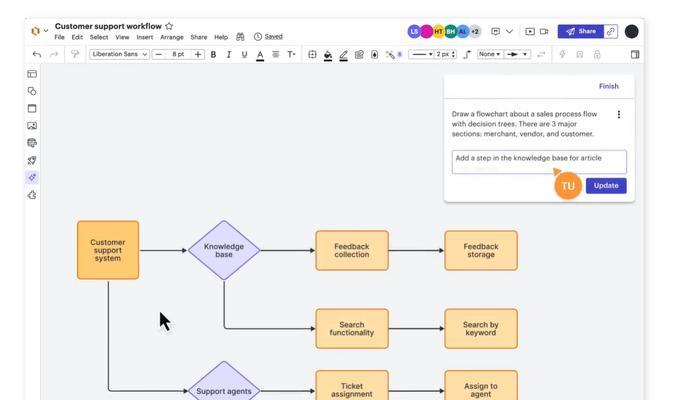Start presentation mode
The height and width of the screenshot is (400, 700).
[x=529, y=31]
